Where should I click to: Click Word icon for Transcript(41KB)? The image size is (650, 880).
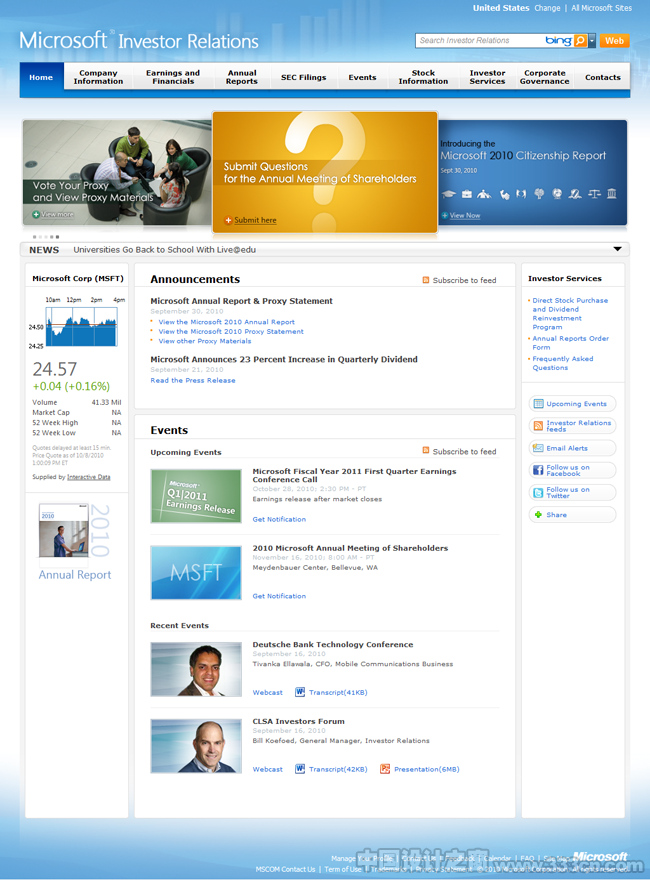pyautogui.click(x=300, y=692)
